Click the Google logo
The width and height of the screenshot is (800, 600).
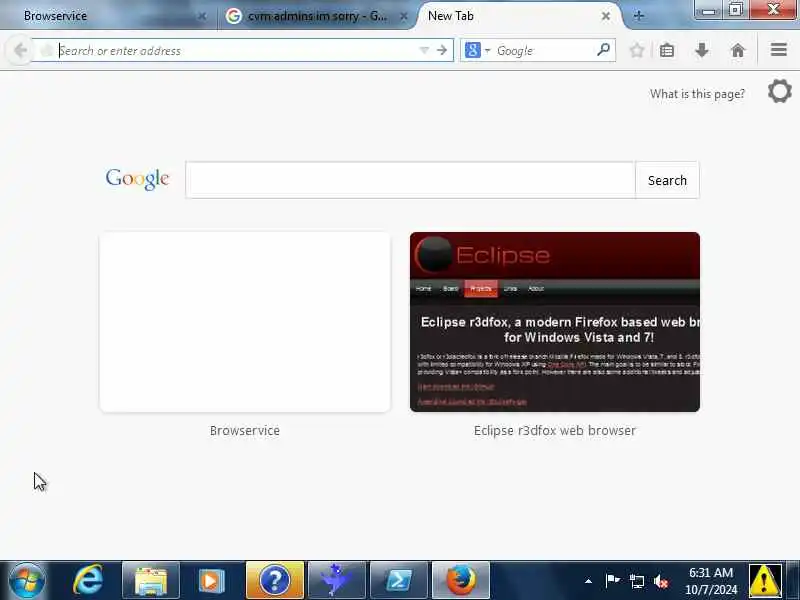pyautogui.click(x=137, y=179)
